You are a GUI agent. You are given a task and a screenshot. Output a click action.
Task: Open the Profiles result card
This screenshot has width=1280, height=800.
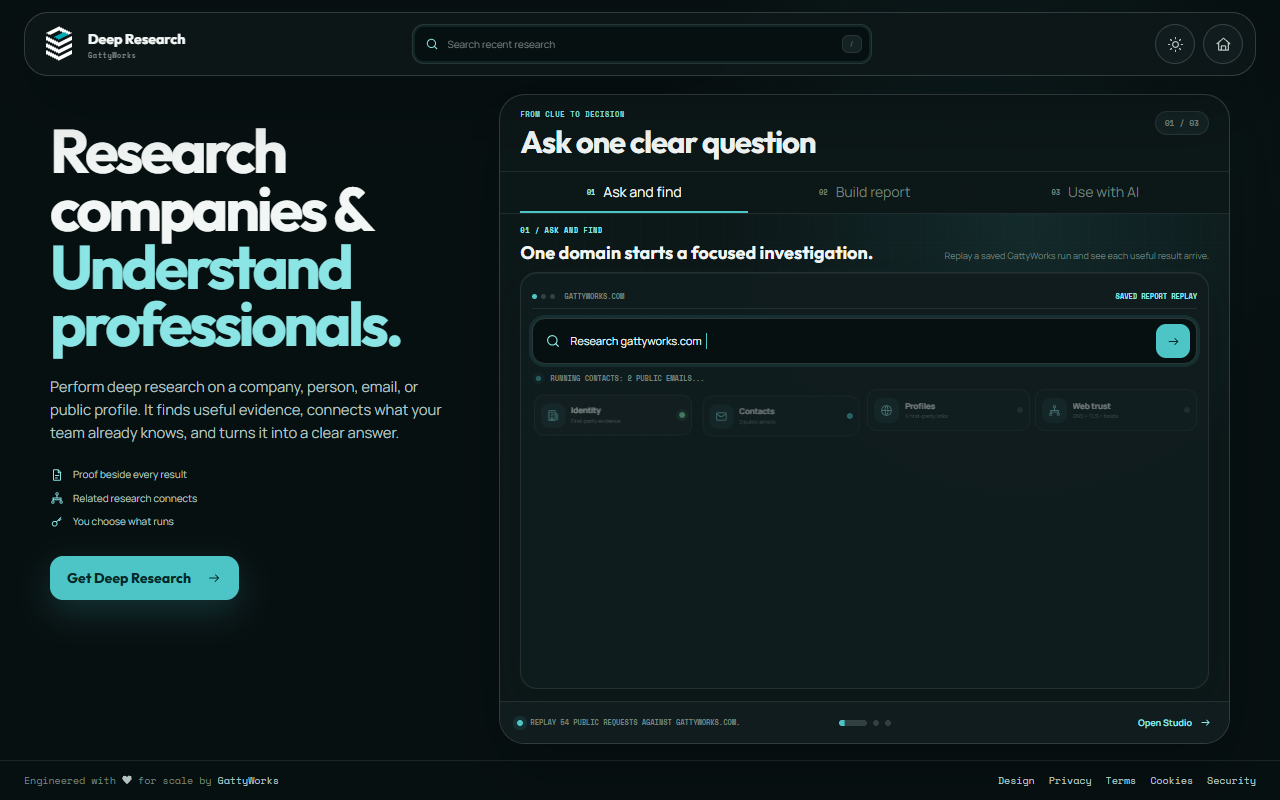coord(948,410)
